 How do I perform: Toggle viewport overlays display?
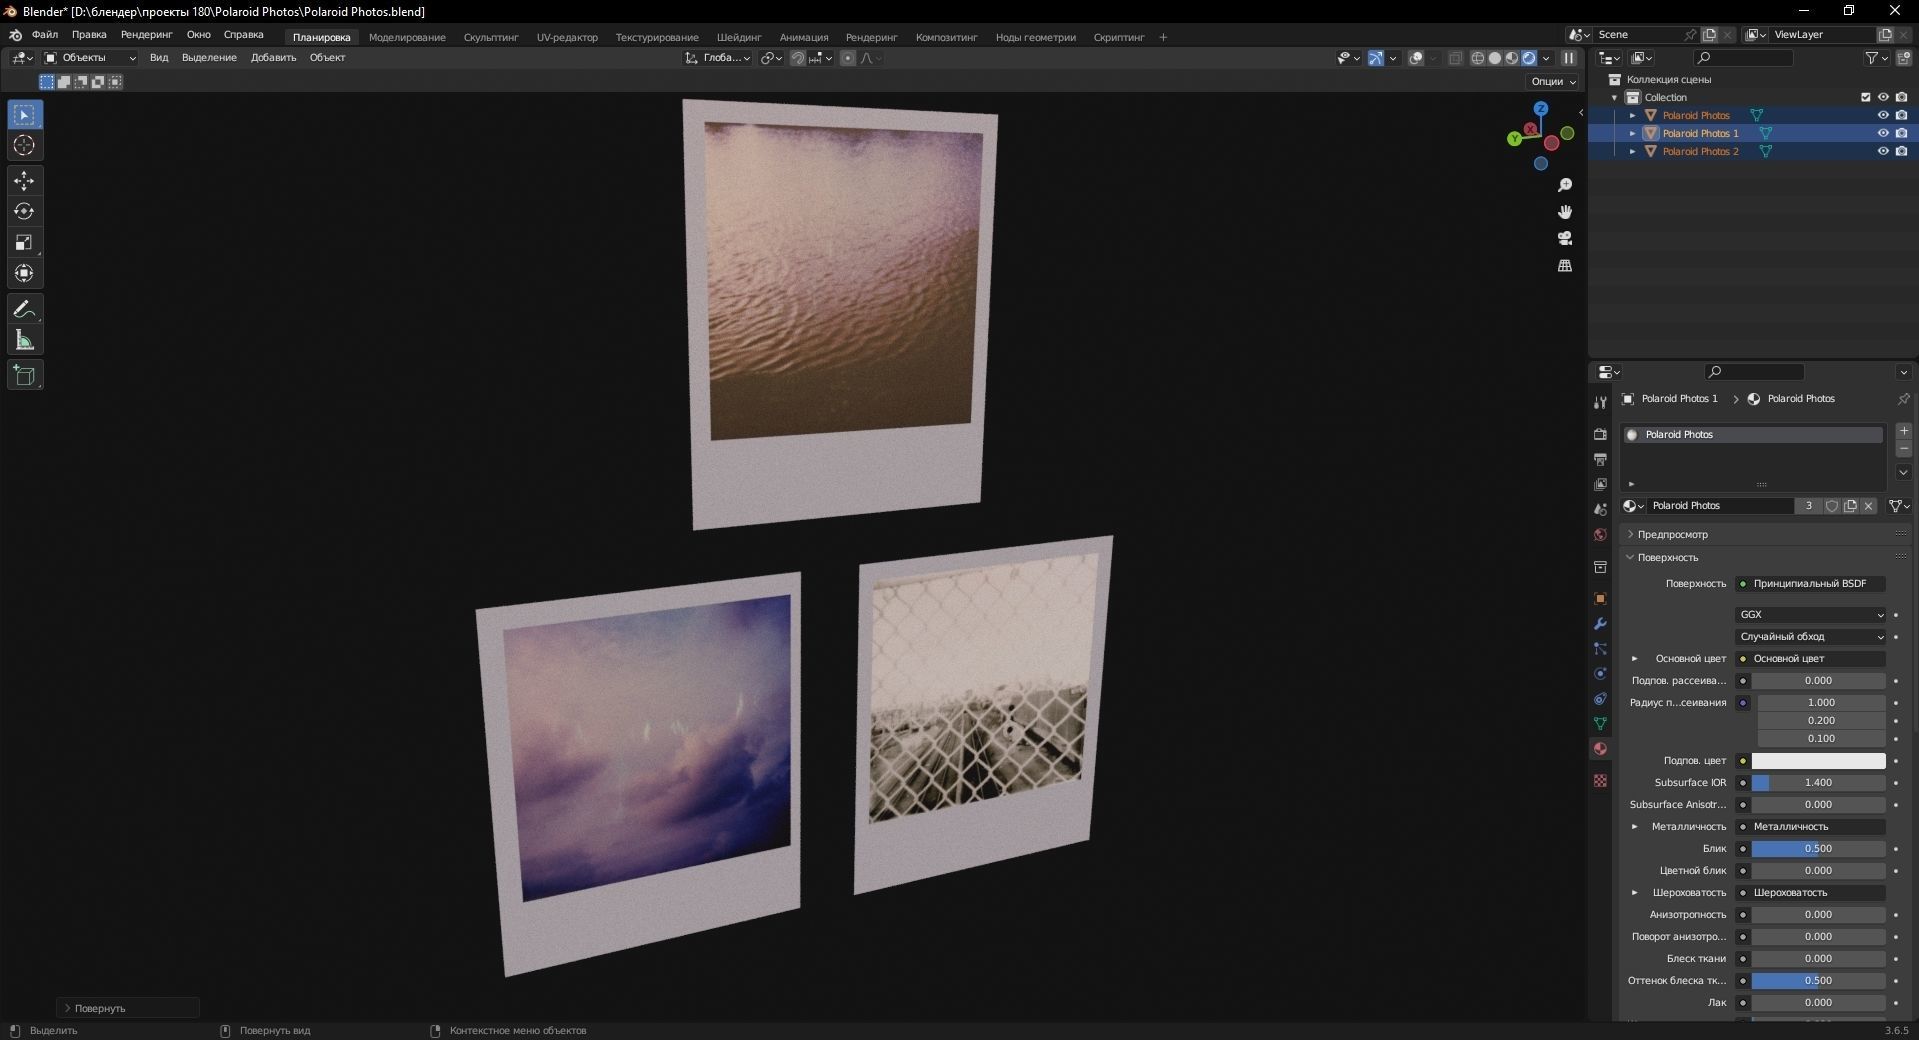click(1416, 58)
